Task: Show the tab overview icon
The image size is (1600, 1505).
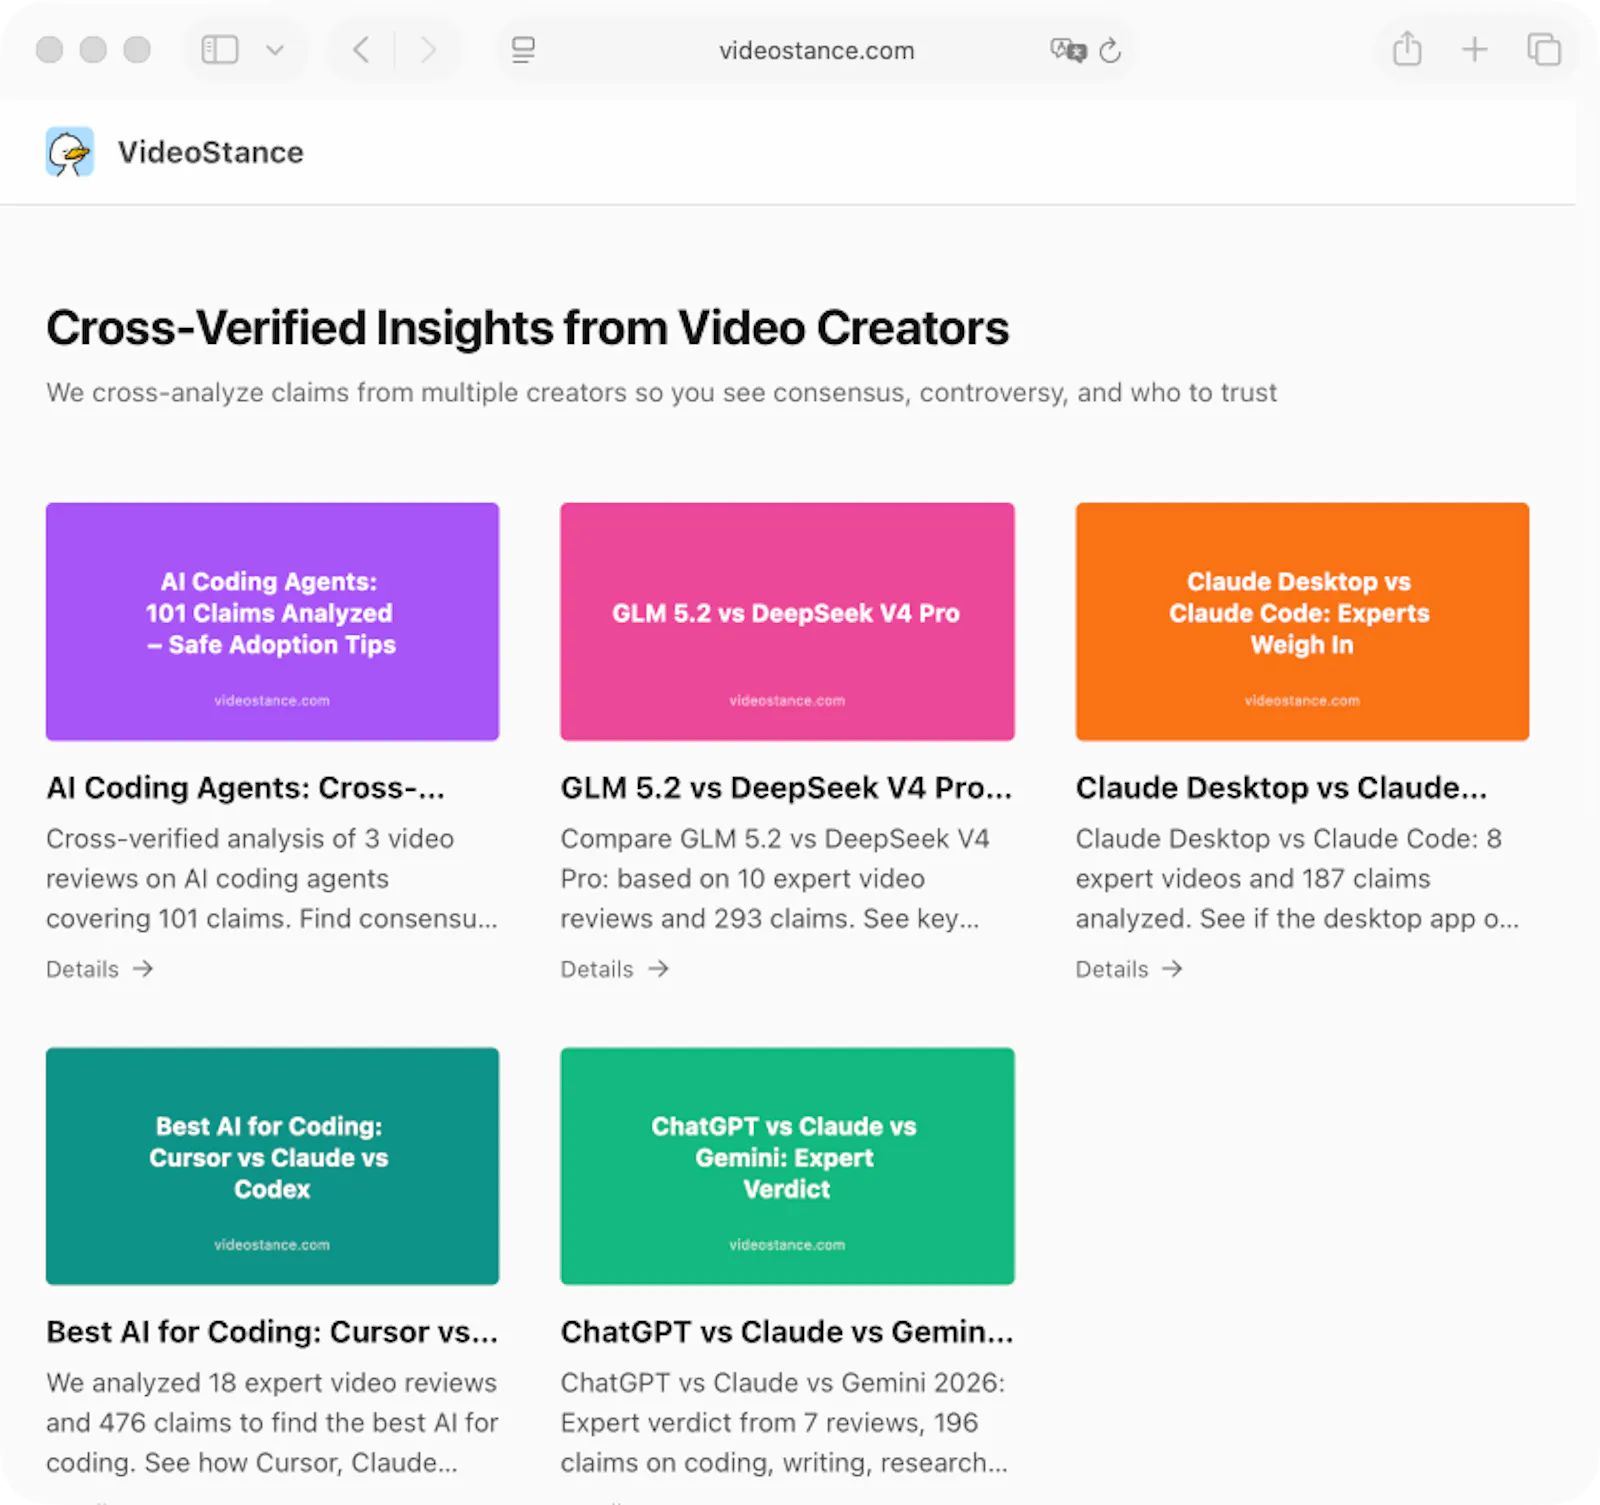Action: pos(1544,49)
